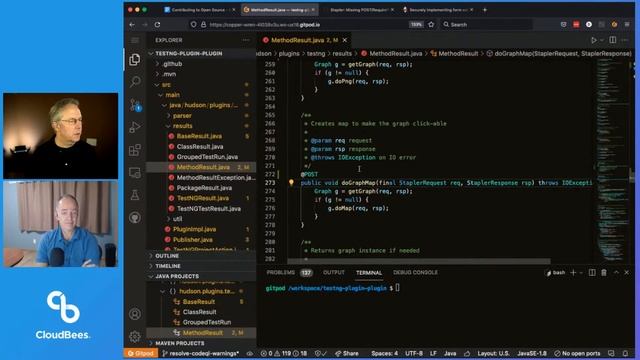Screen dimensions: 640x360
Task: Click the Explorer more actions ellipsis
Action: [246, 40]
